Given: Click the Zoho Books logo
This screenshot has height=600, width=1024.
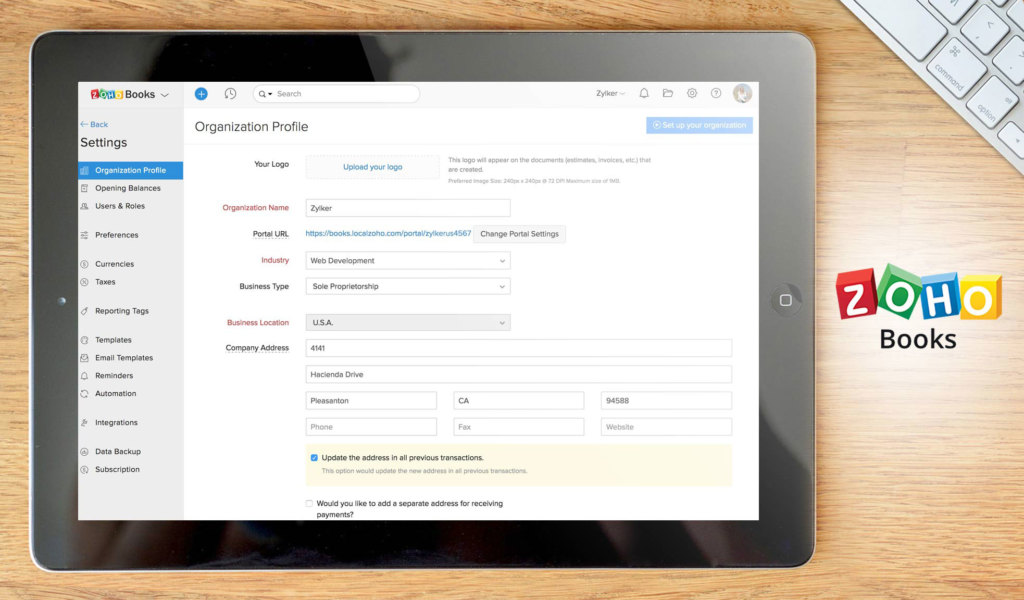Looking at the screenshot, I should pos(123,94).
